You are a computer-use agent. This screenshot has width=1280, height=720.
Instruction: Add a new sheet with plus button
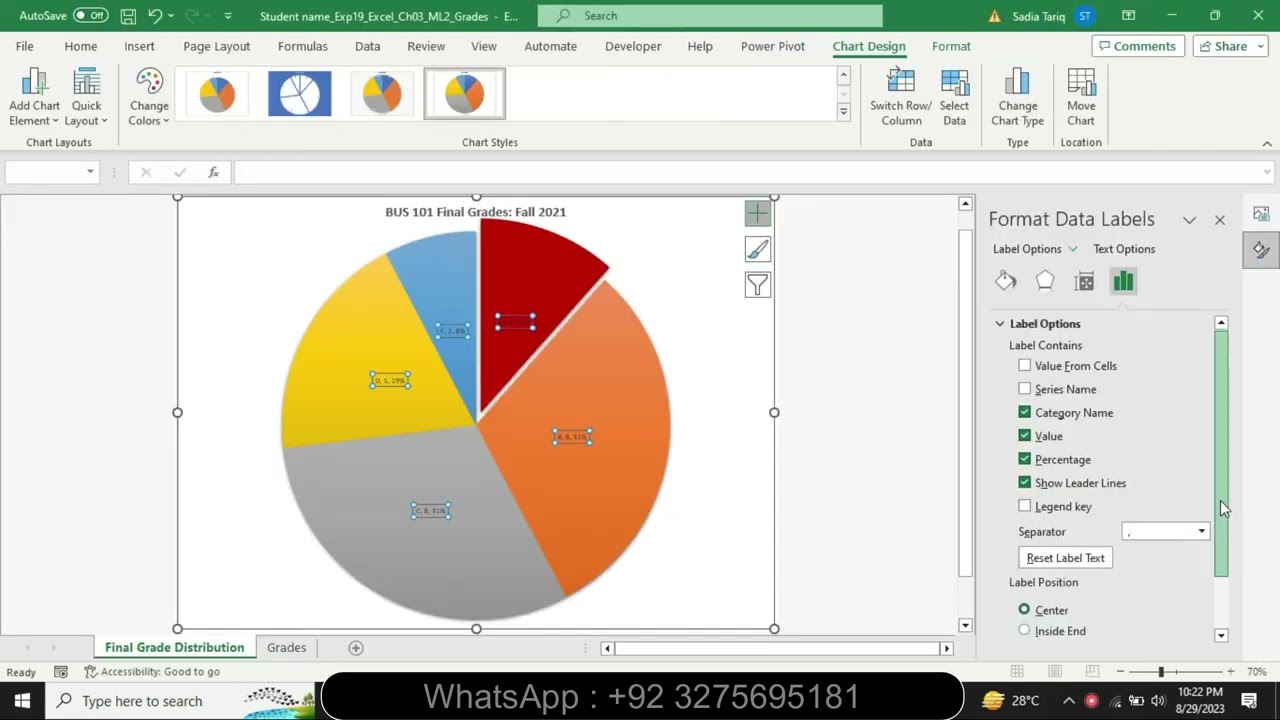click(x=355, y=648)
